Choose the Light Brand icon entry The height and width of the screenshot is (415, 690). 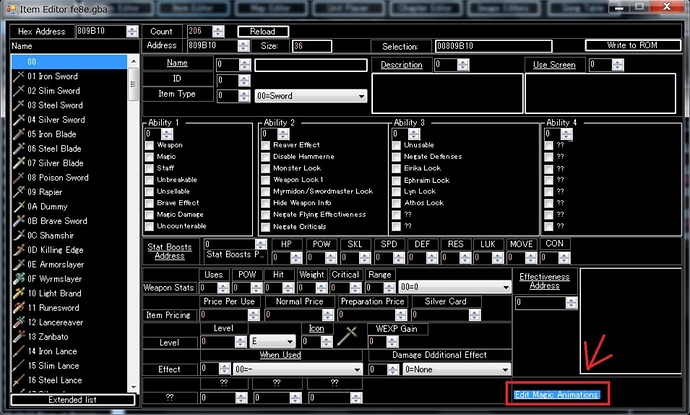click(x=19, y=294)
